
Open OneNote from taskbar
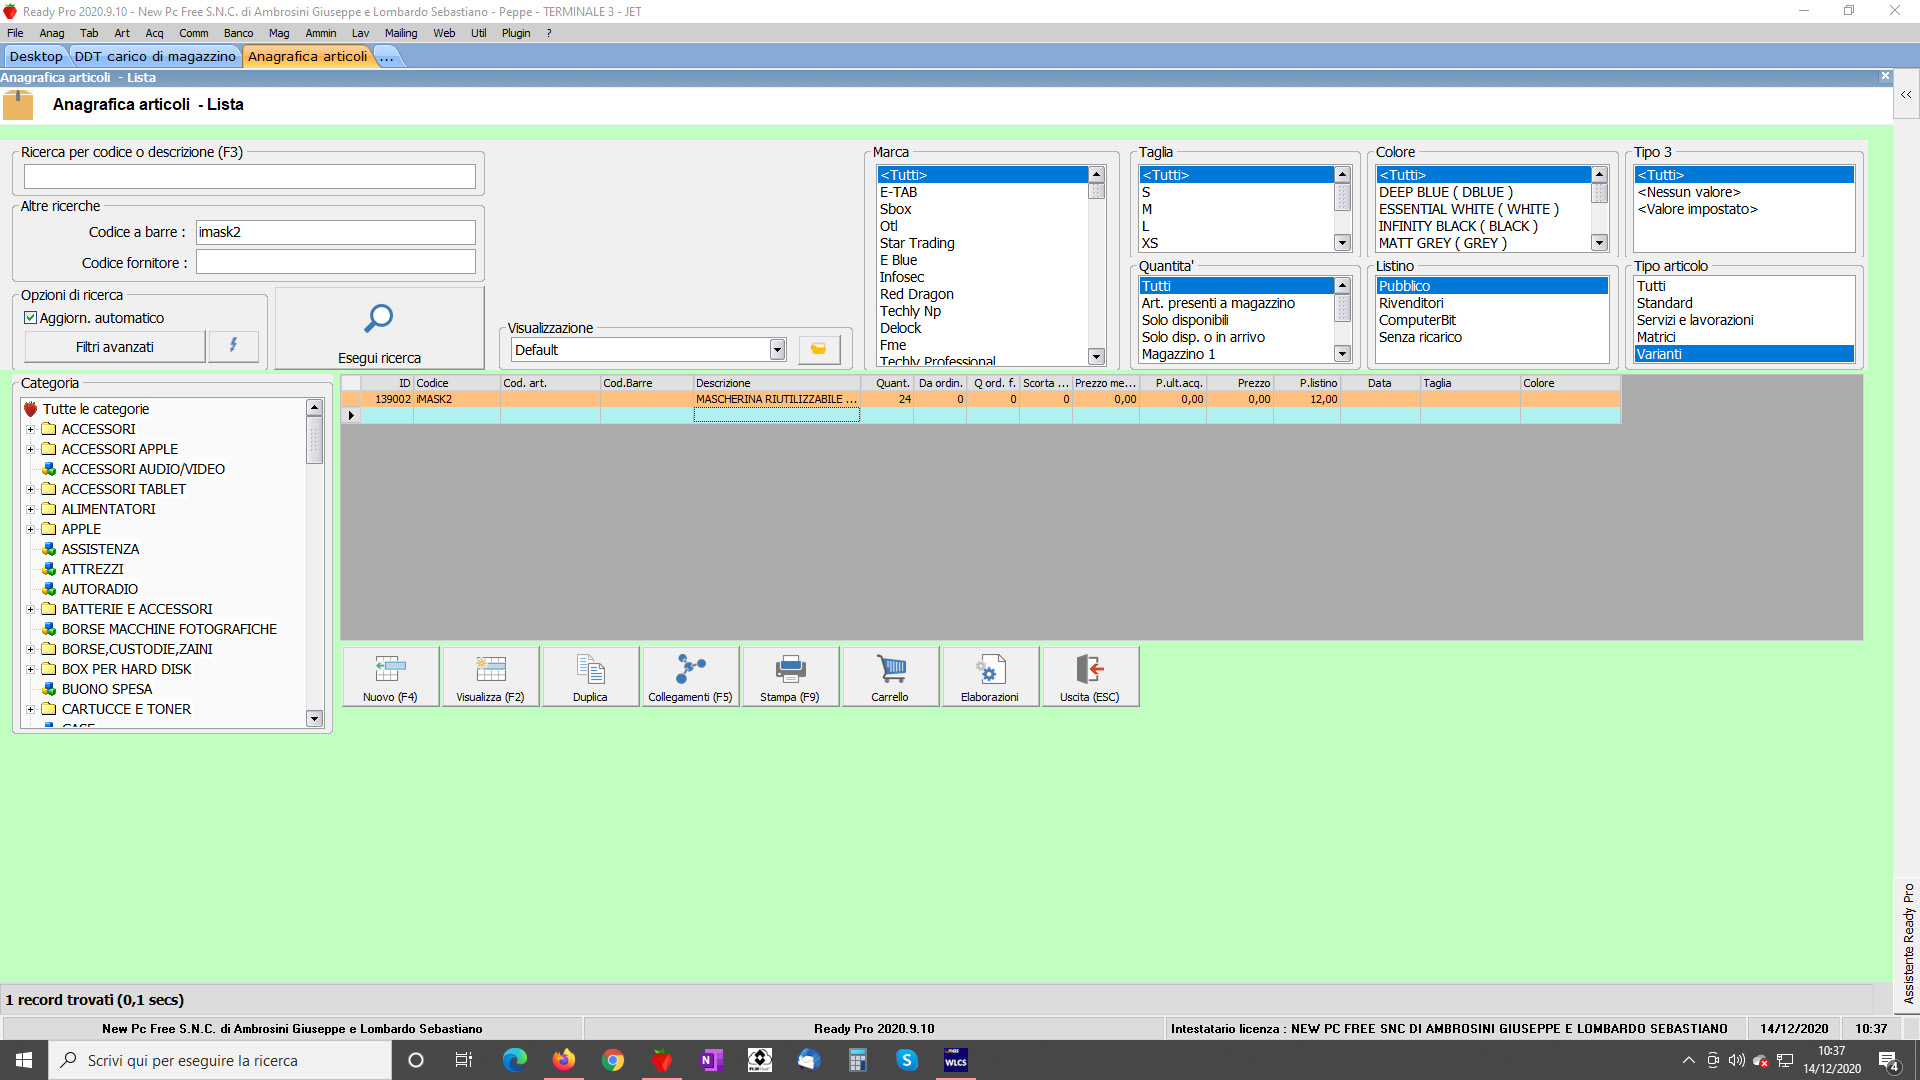point(711,1060)
